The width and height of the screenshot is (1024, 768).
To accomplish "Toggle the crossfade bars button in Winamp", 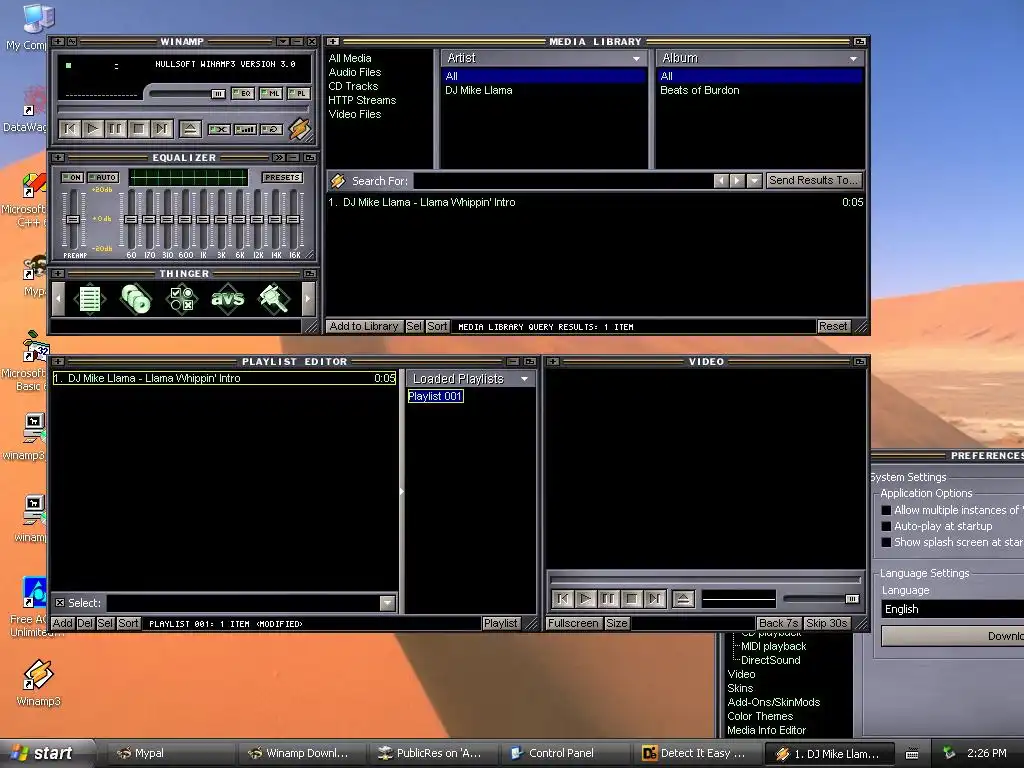I will click(x=246, y=129).
